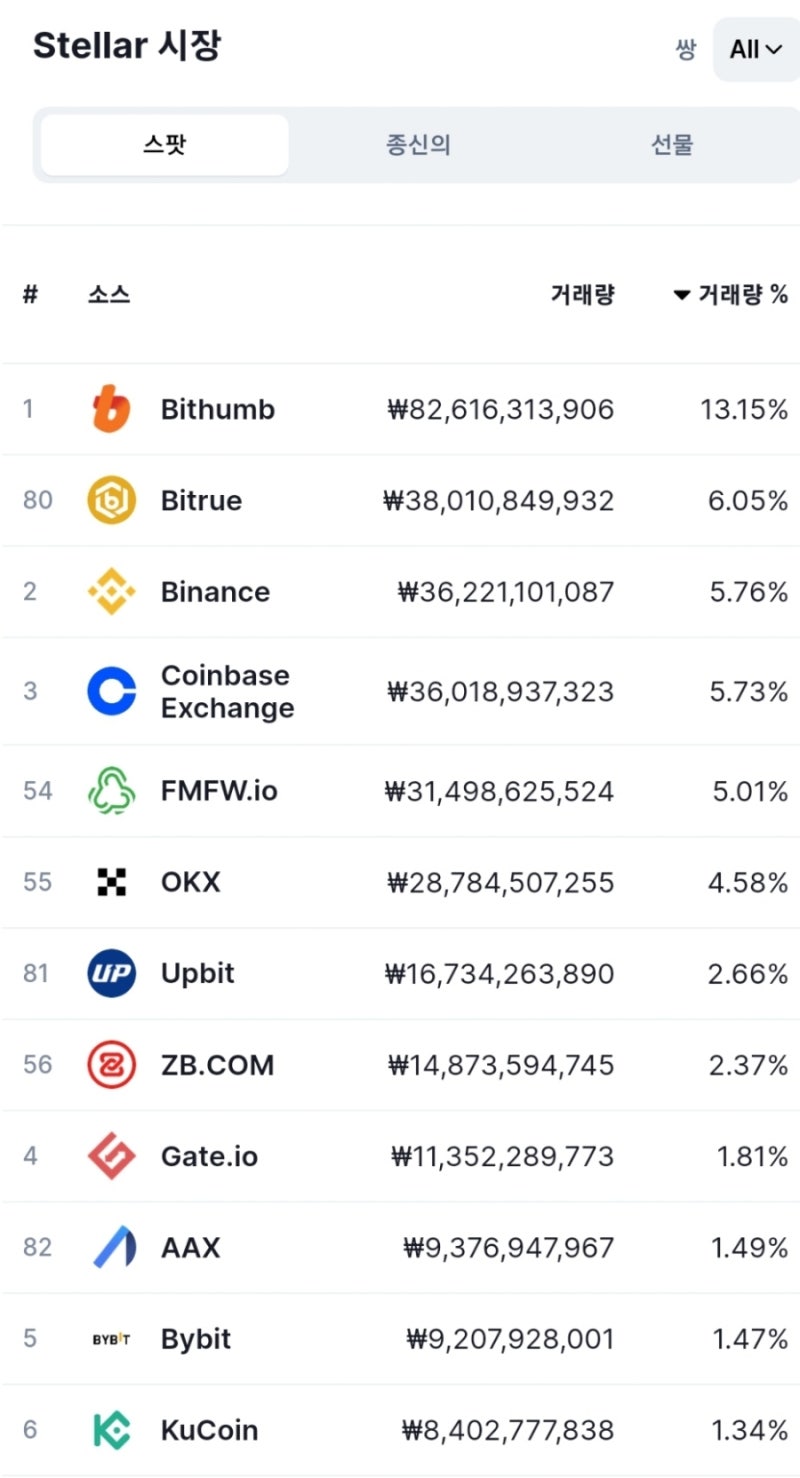Click the Coinbase Exchange blue logo
The width and height of the screenshot is (800, 1478).
[111, 691]
